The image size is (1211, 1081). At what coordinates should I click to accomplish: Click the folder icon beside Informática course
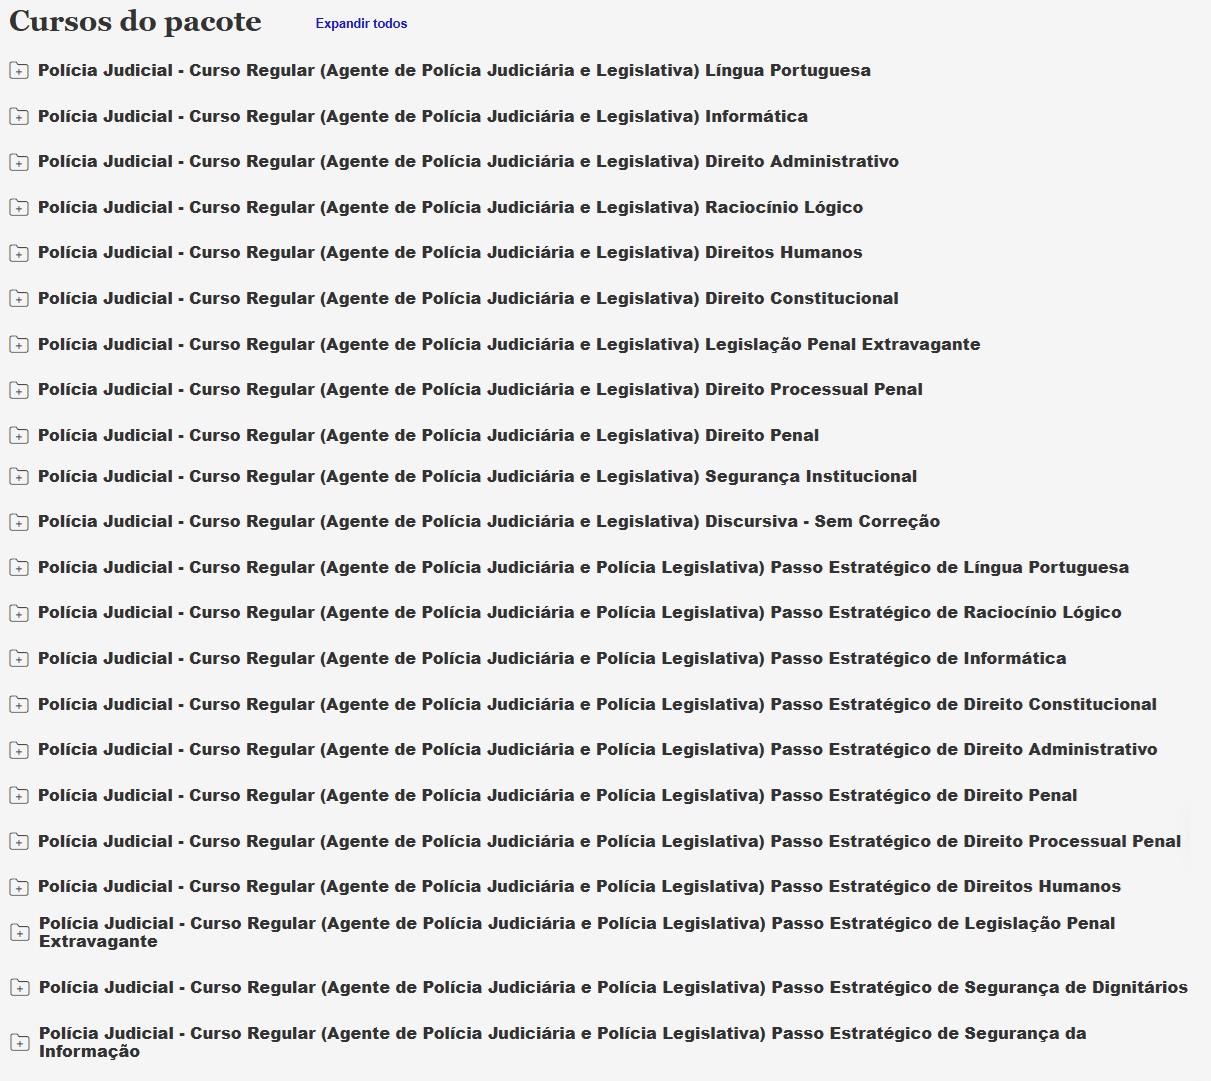pos(19,117)
